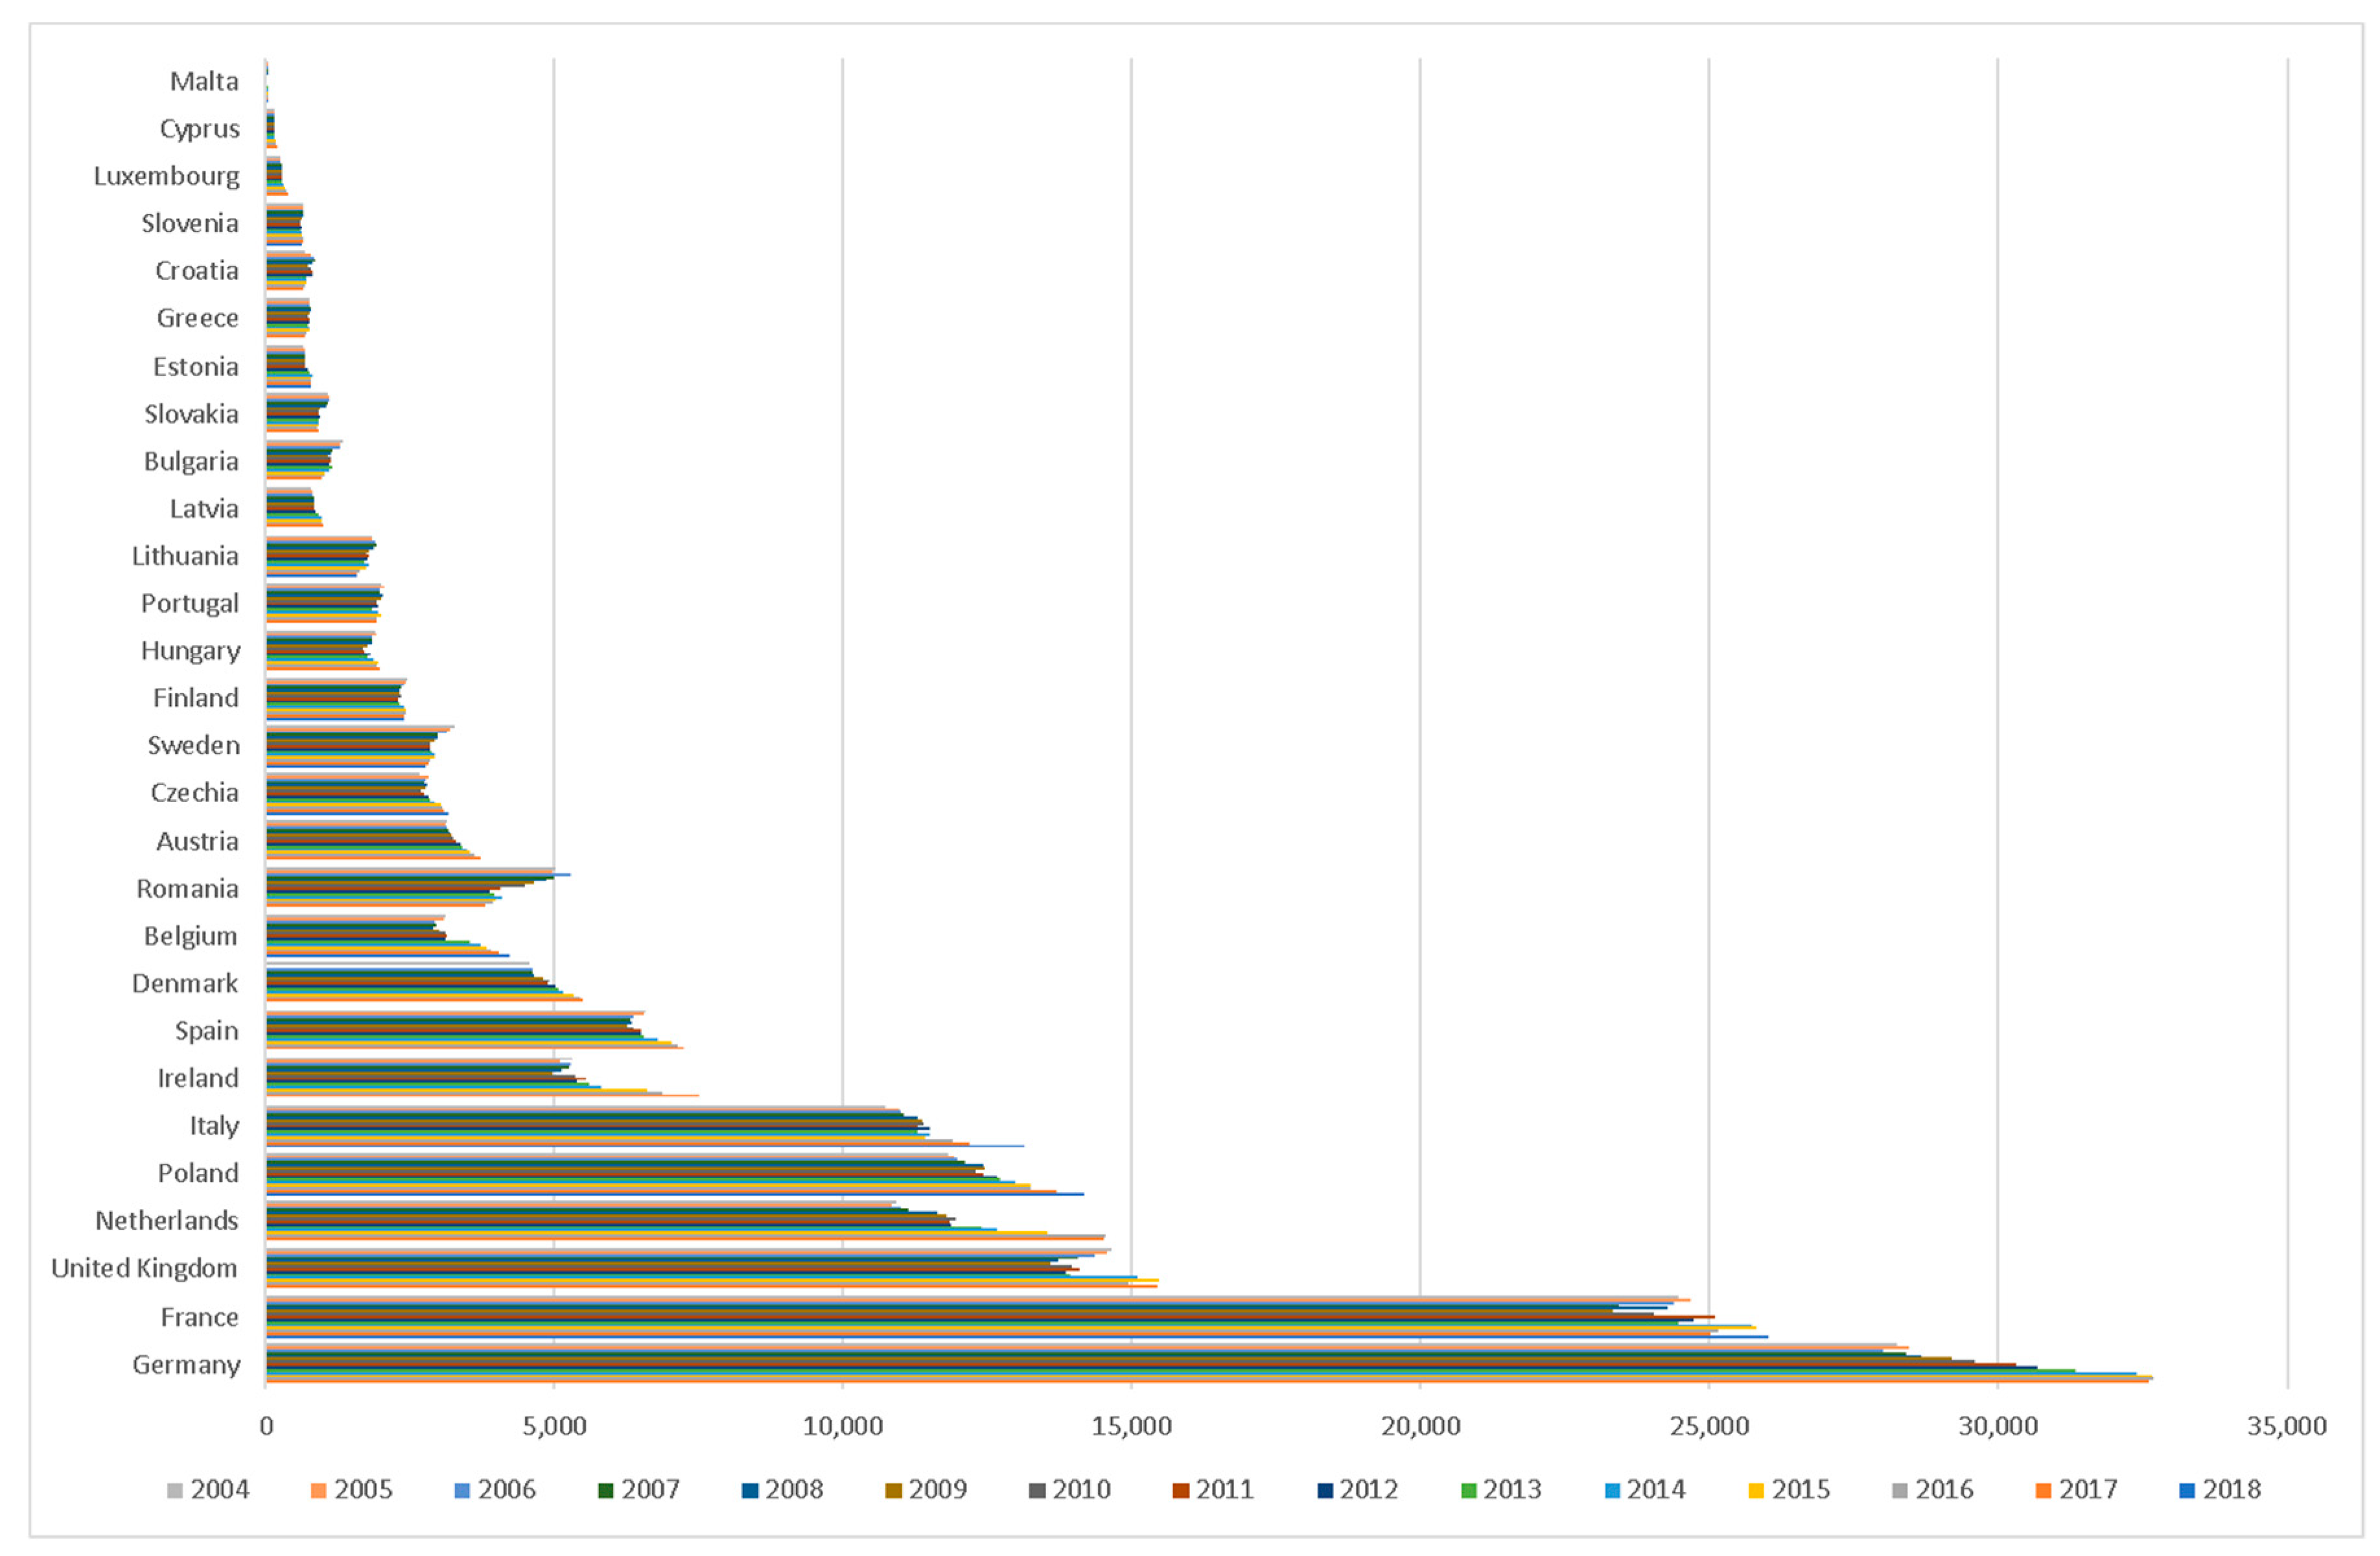Image resolution: width=2380 pixels, height=1556 pixels.
Task: Select the 2009 legend entry label
Action: click(937, 1490)
